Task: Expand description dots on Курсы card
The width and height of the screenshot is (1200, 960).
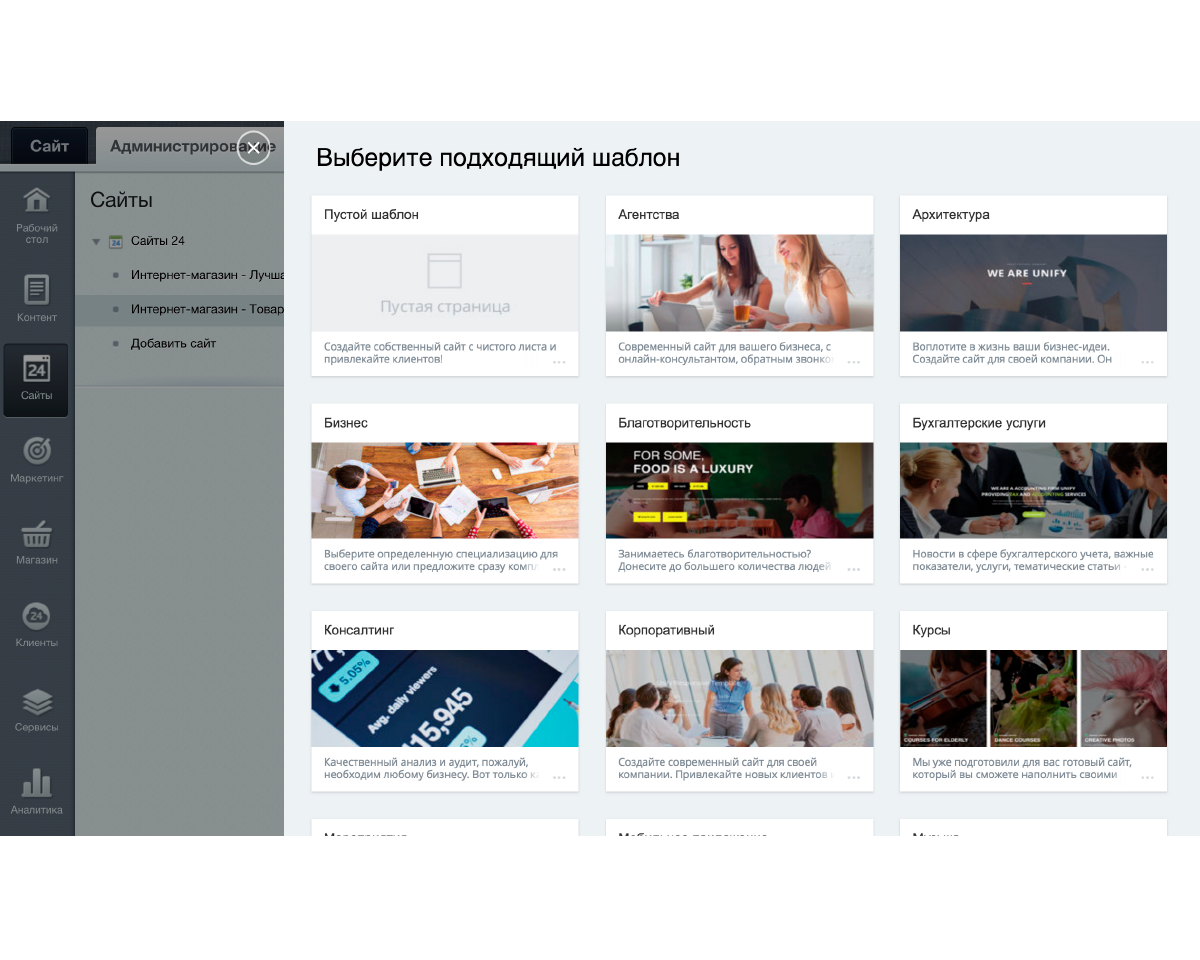Action: [x=1147, y=777]
